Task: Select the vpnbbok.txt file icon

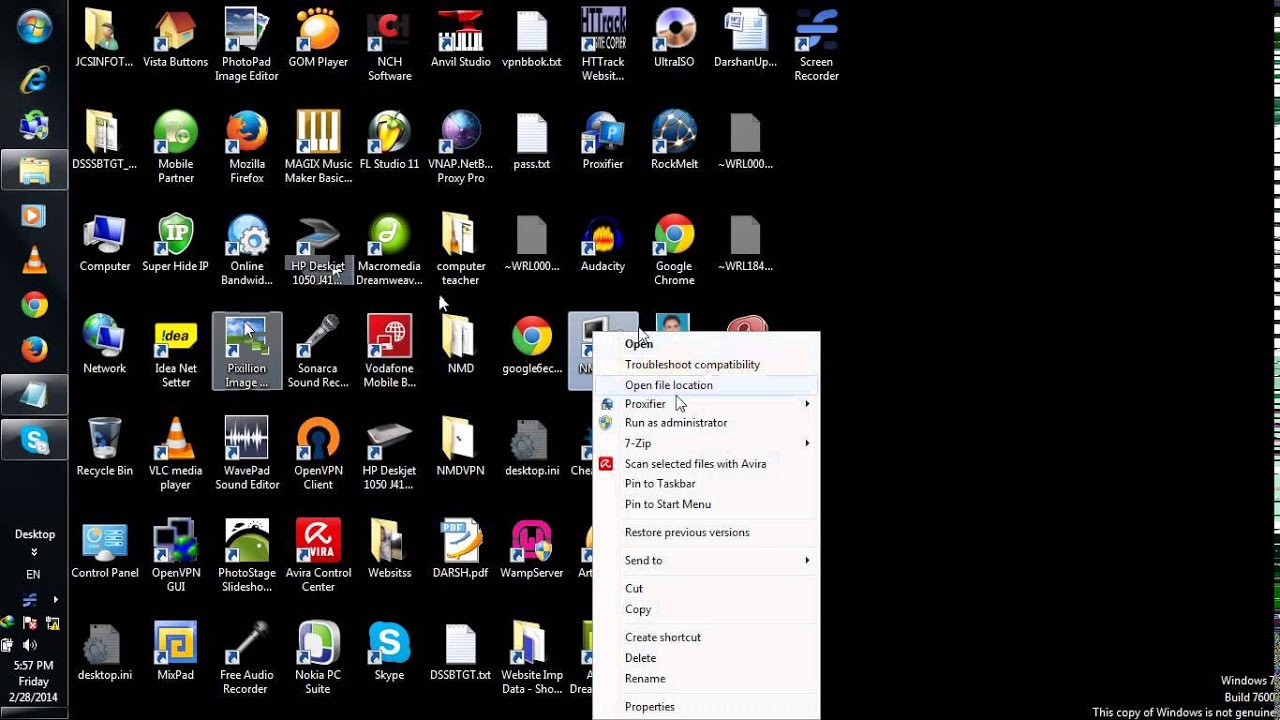Action: 532,38
